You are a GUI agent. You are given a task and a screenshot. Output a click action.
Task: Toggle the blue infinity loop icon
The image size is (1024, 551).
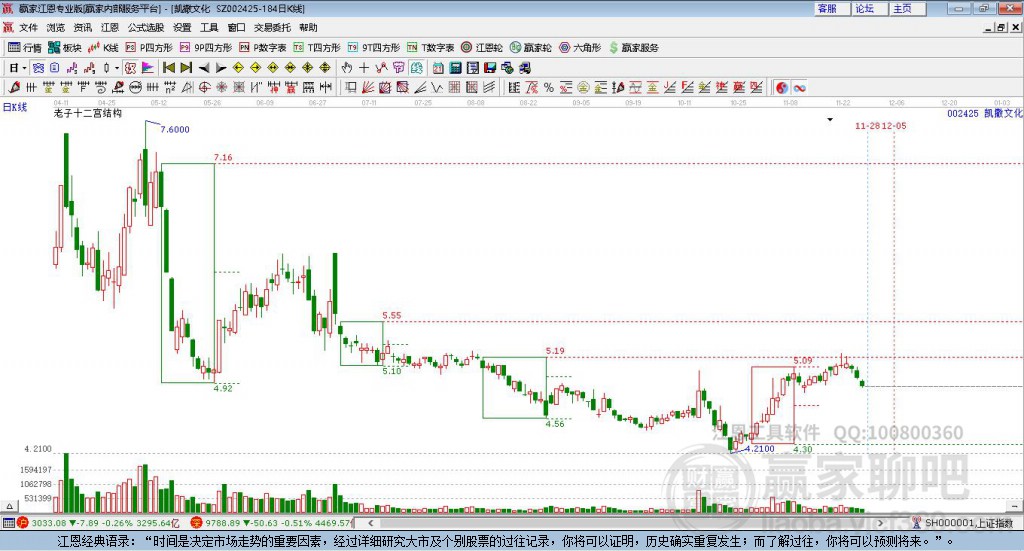(799, 87)
